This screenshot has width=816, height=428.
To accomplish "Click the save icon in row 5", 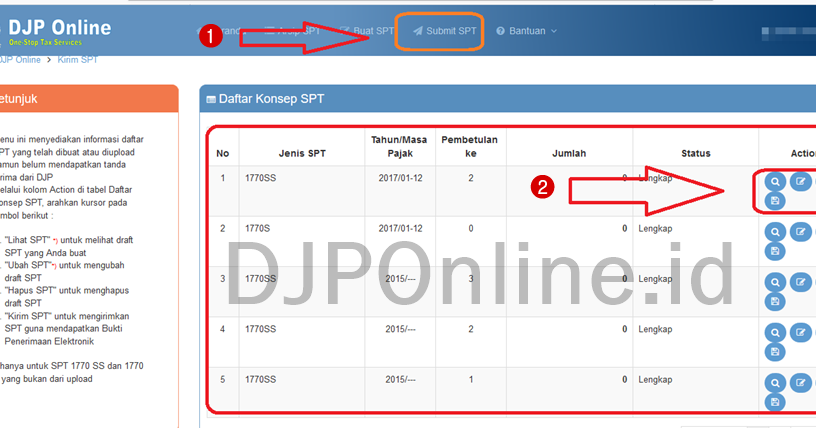I will tap(775, 402).
